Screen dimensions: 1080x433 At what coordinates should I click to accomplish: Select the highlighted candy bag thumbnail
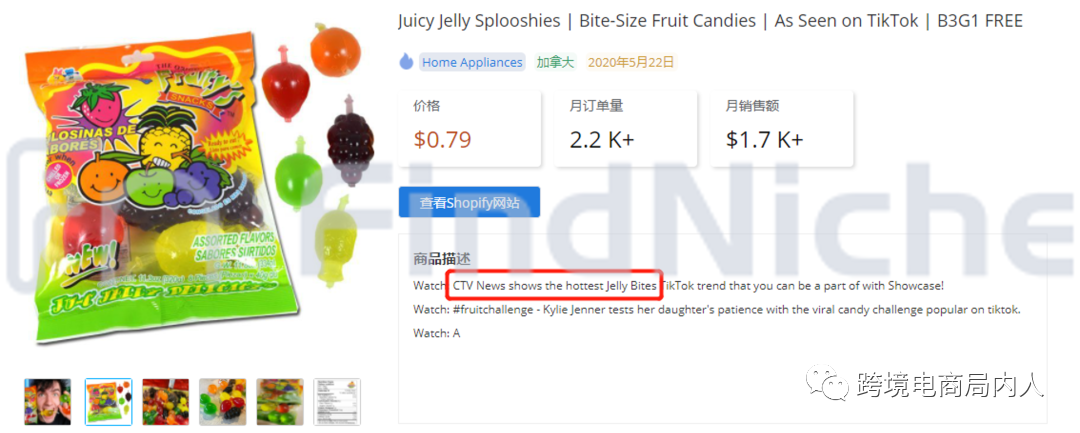coord(108,401)
